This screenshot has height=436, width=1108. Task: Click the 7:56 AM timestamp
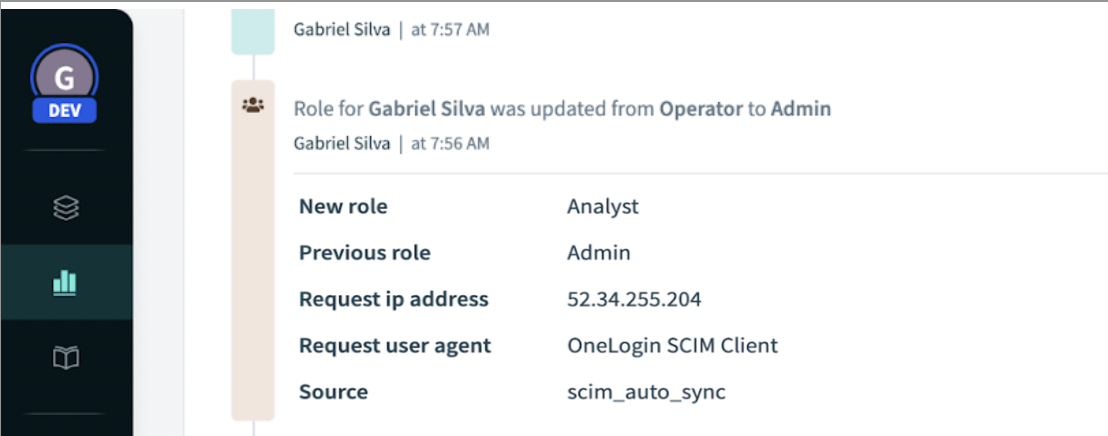tap(450, 144)
